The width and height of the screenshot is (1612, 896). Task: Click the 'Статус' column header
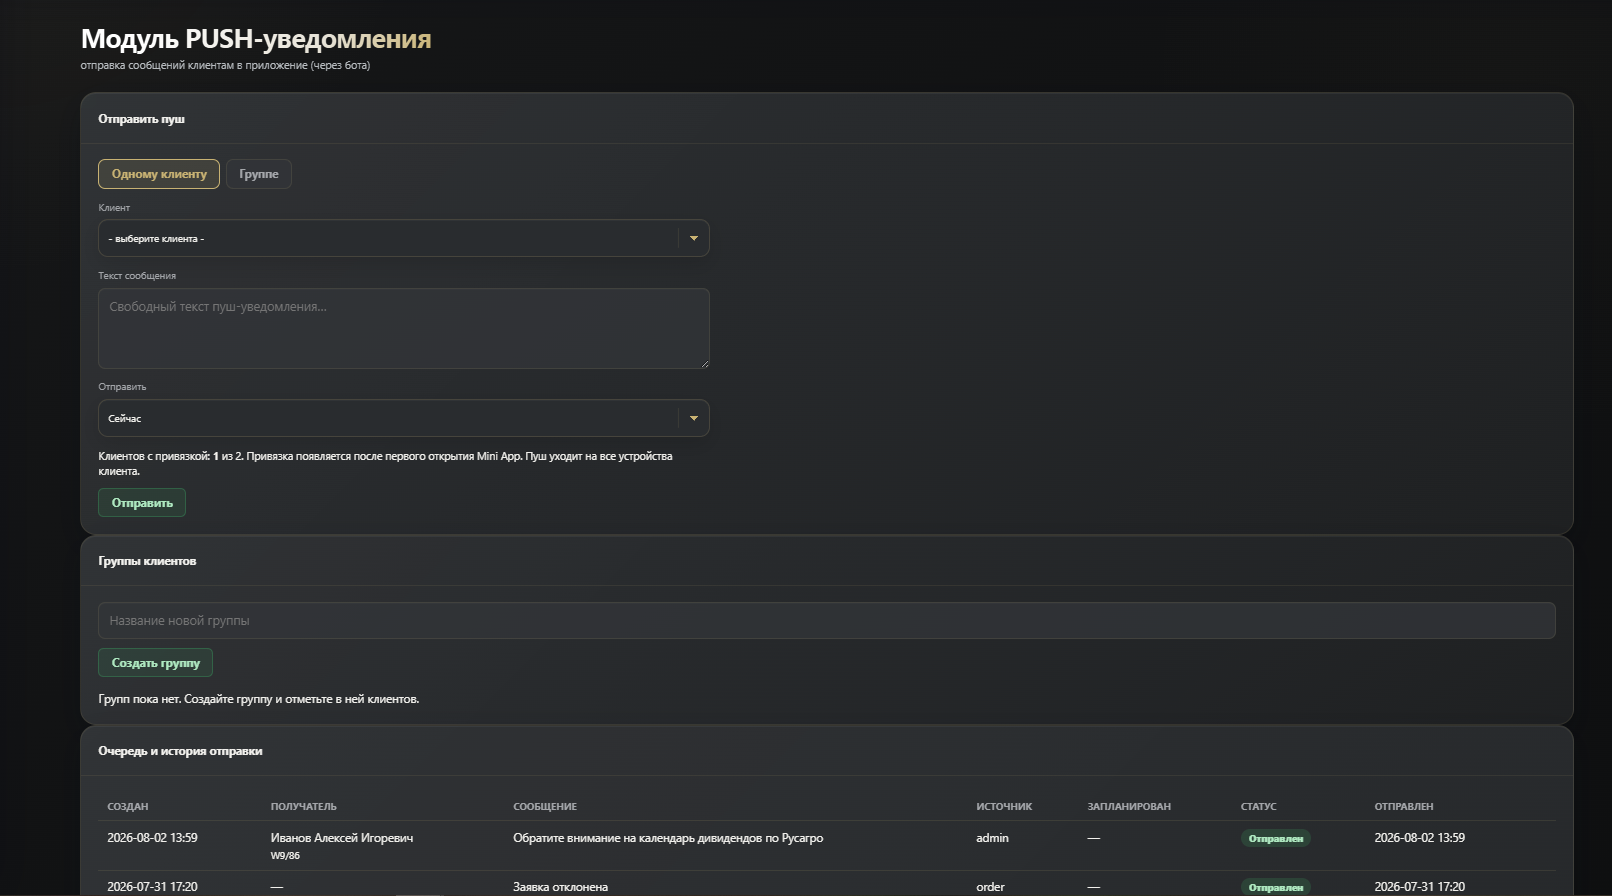coord(1258,806)
